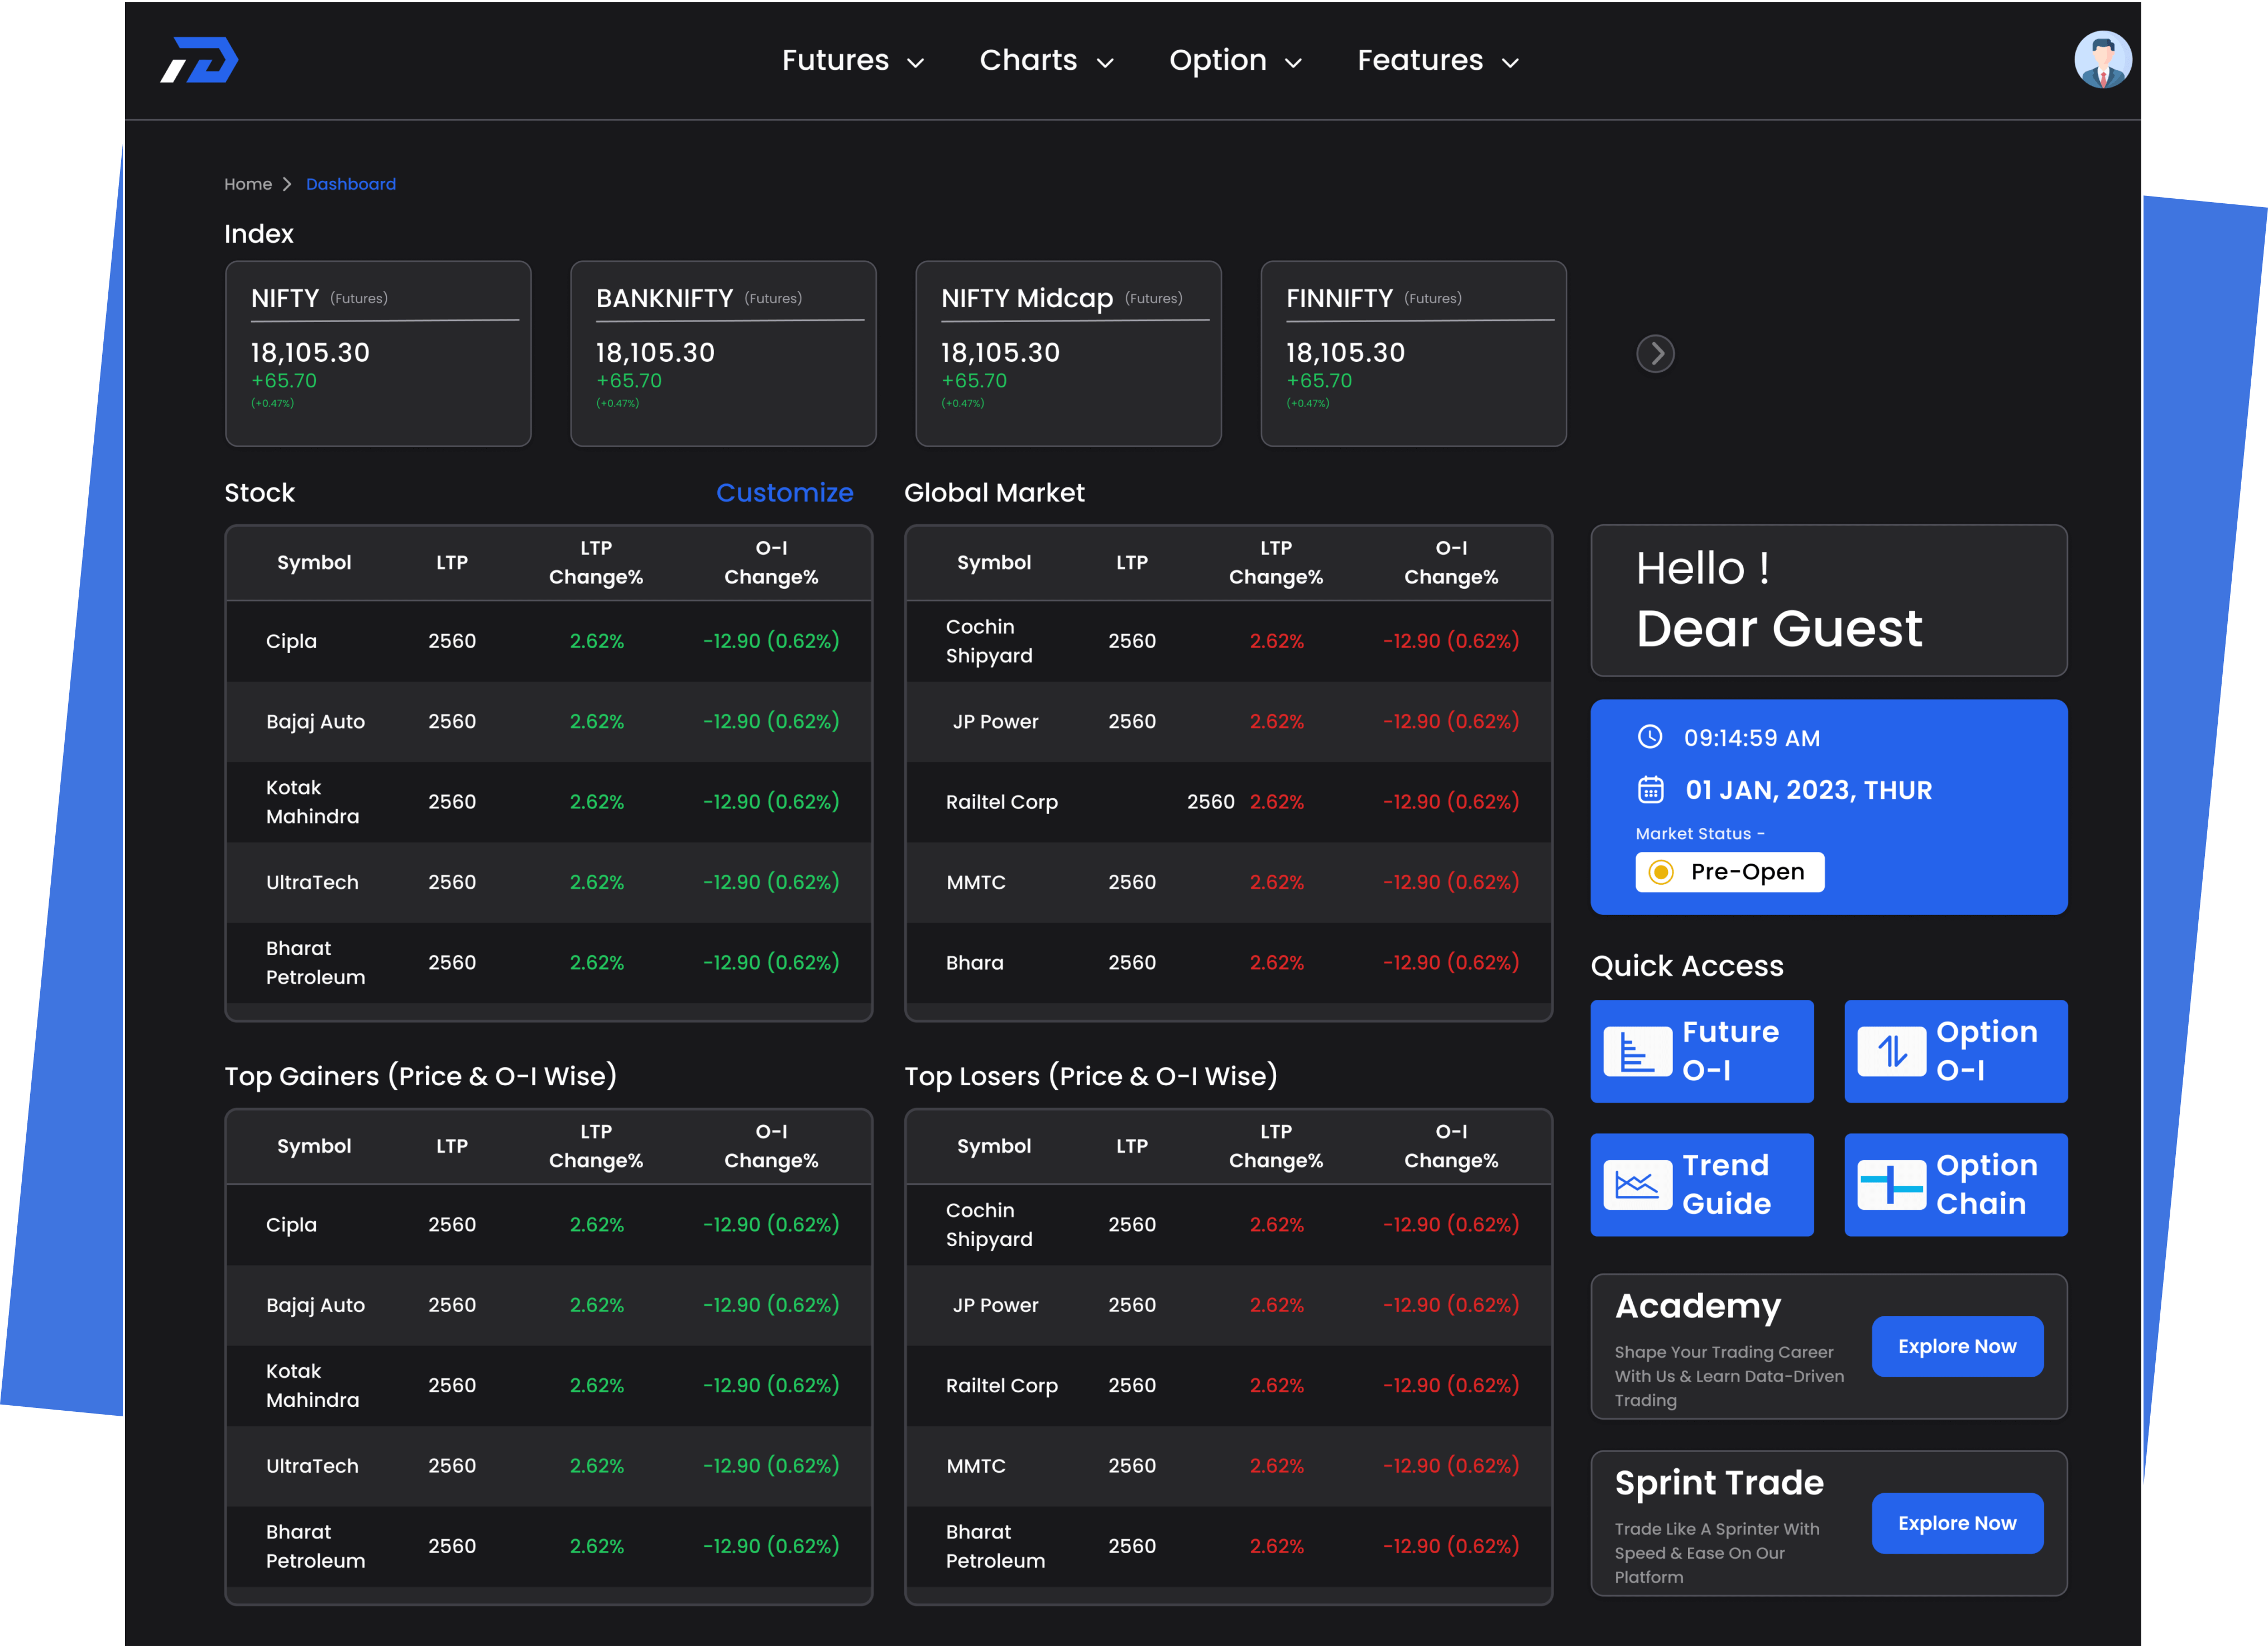2268x1648 pixels.
Task: Click the clock icon beside the time
Action: click(x=1649, y=737)
